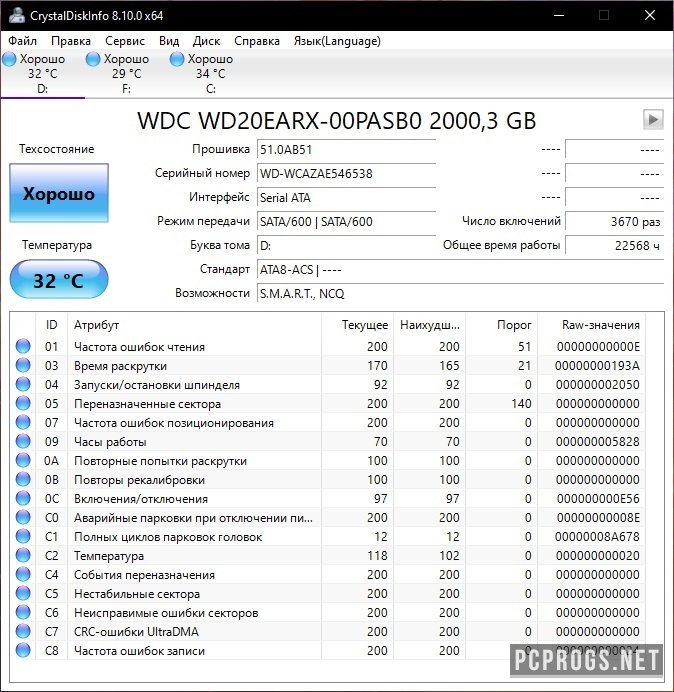Image resolution: width=674 pixels, height=692 pixels.
Task: Click status orb for attribute 0A
Action: (x=23, y=460)
